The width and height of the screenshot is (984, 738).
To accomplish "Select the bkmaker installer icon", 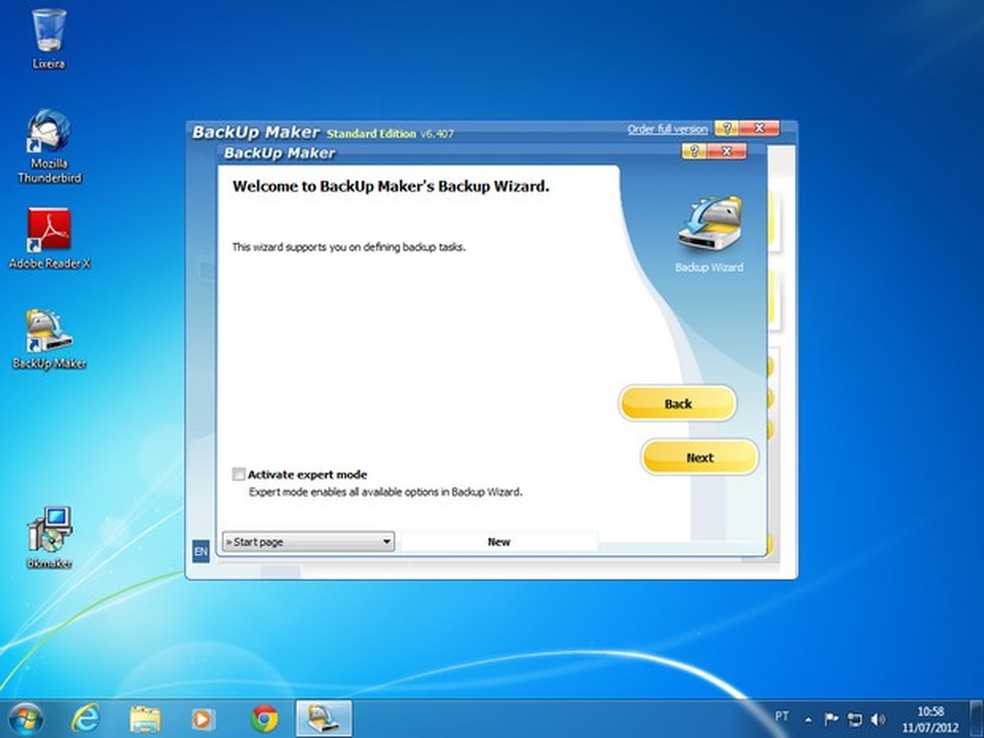I will point(49,530).
